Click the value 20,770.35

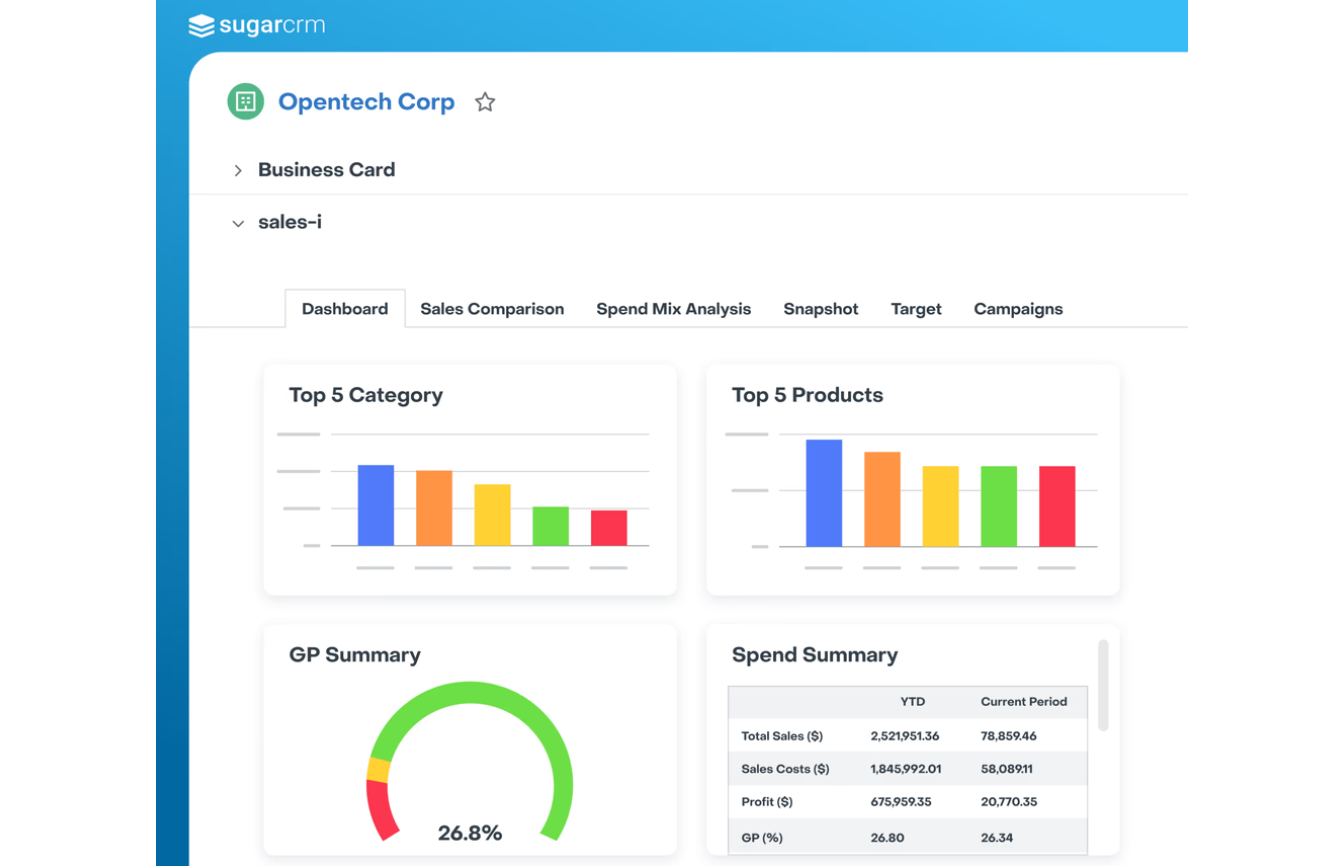[x=1009, y=802]
